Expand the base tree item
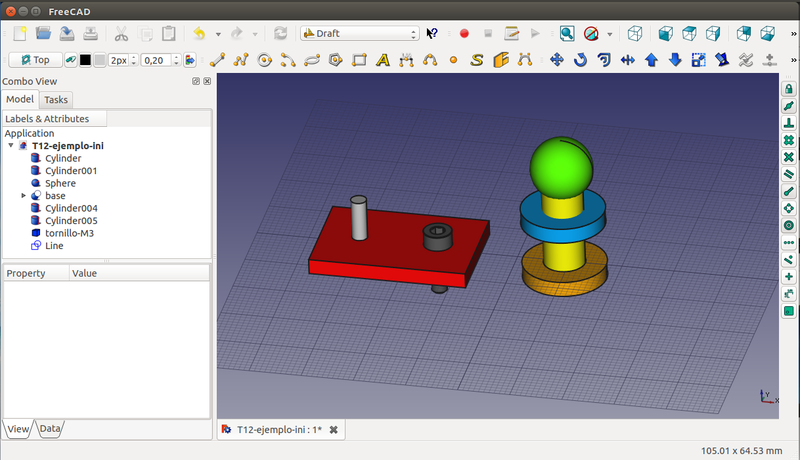 [23, 196]
